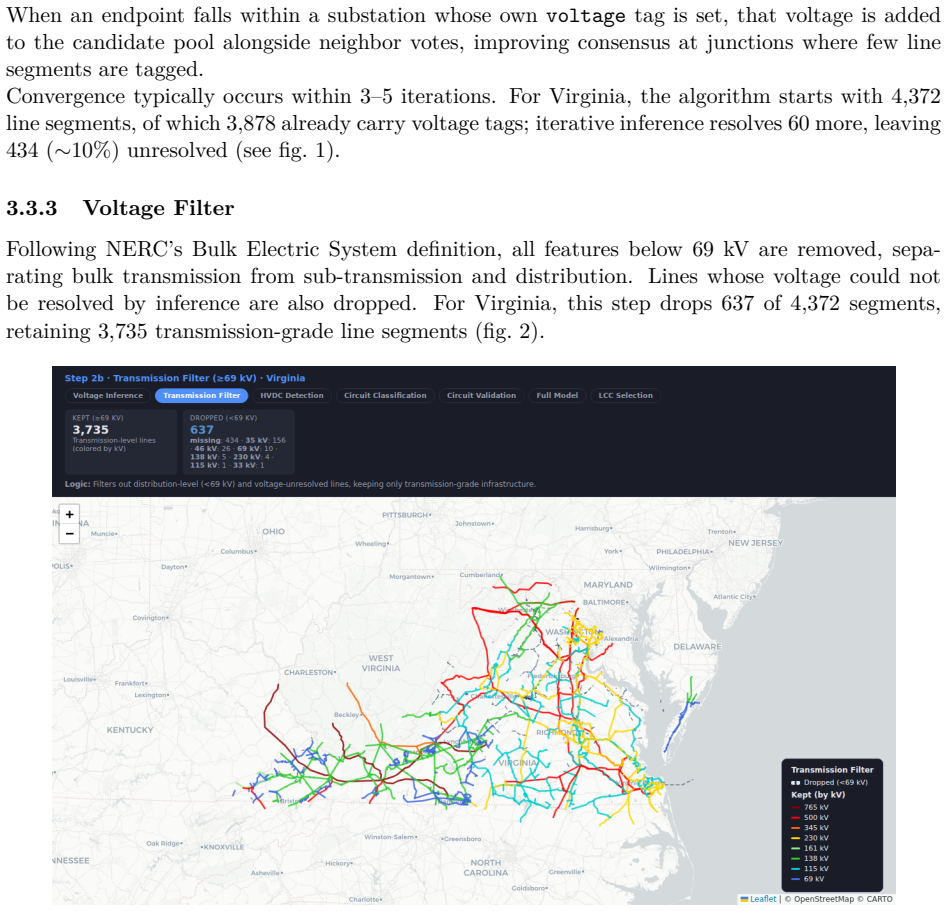The height and width of the screenshot is (911, 947).
Task: Click the 69 kV blue legend swatch
Action: [795, 880]
